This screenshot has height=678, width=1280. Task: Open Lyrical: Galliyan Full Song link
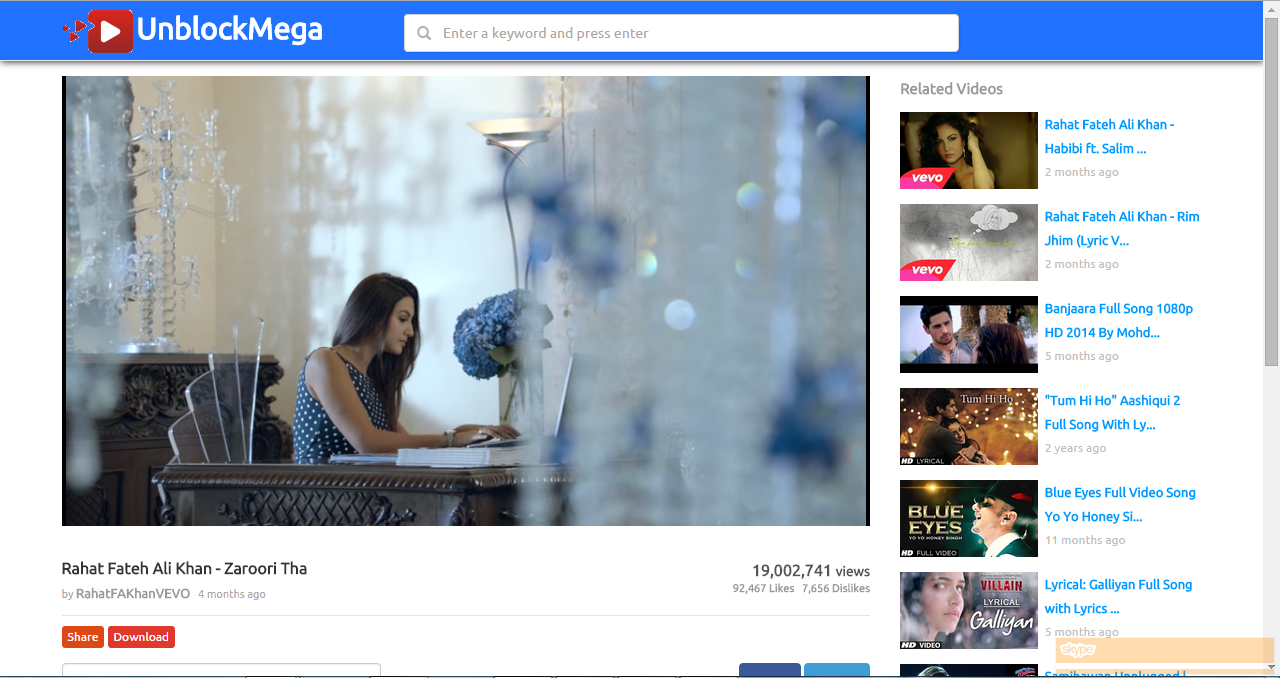1118,596
